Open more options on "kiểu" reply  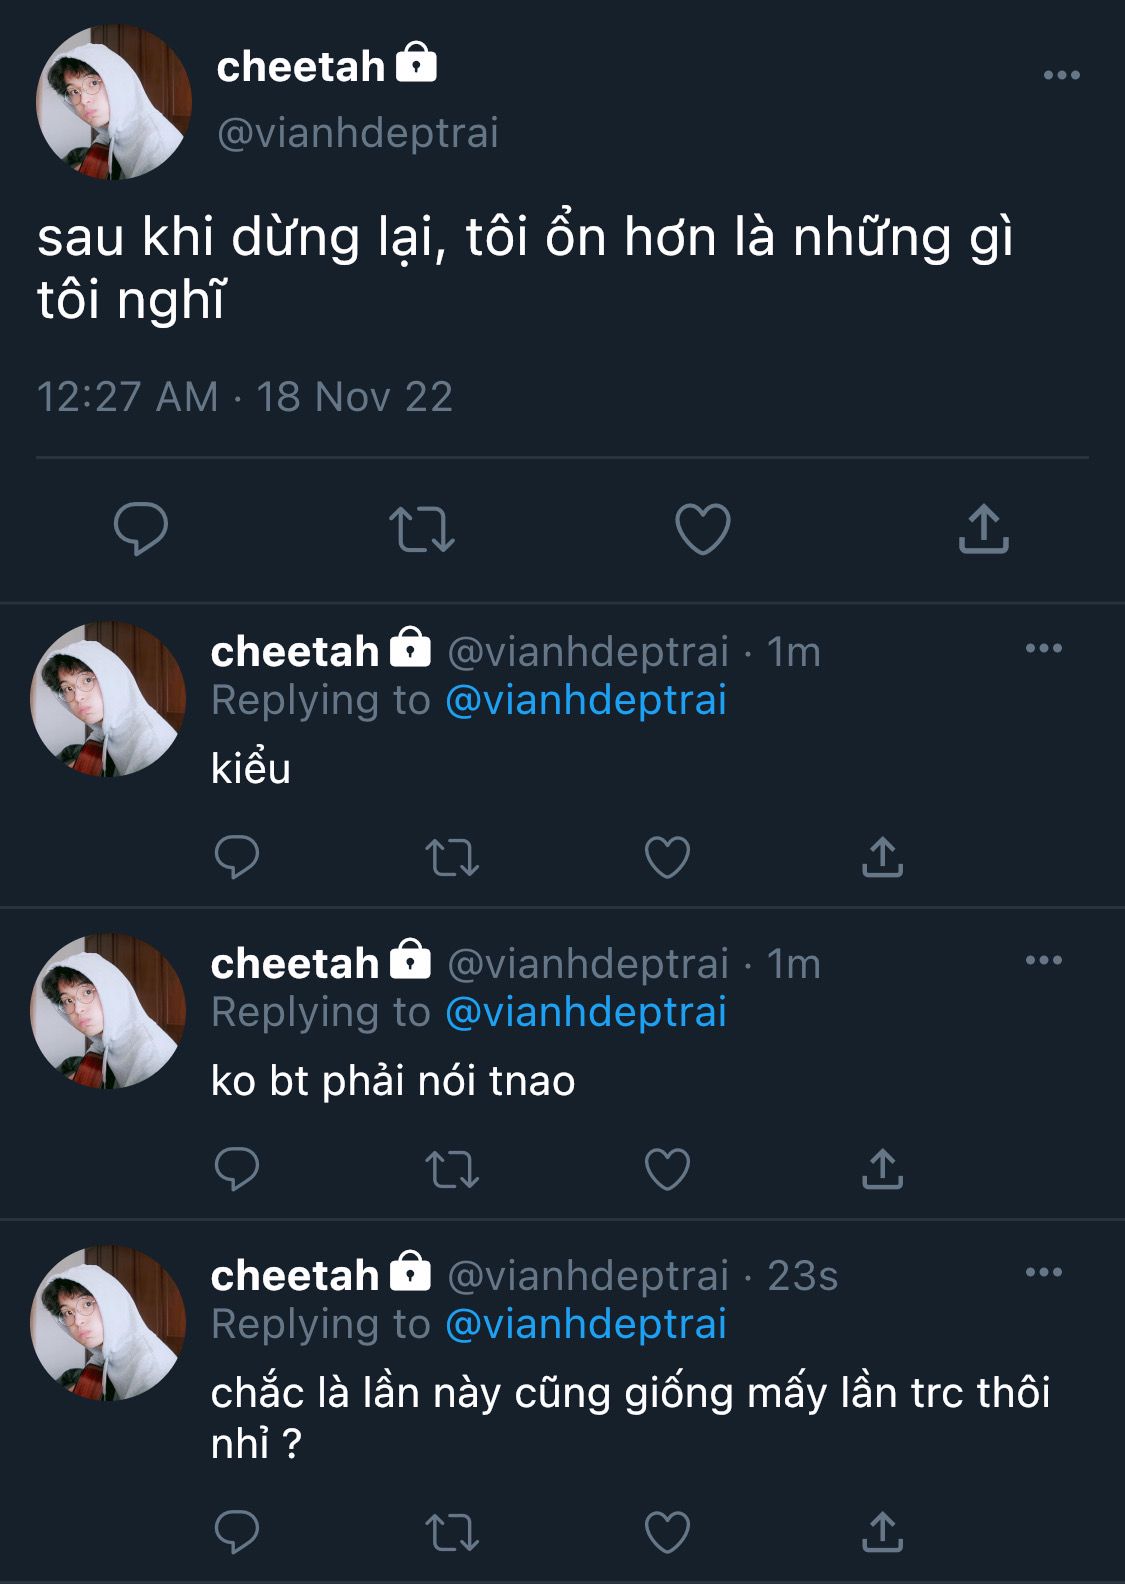click(x=1043, y=649)
